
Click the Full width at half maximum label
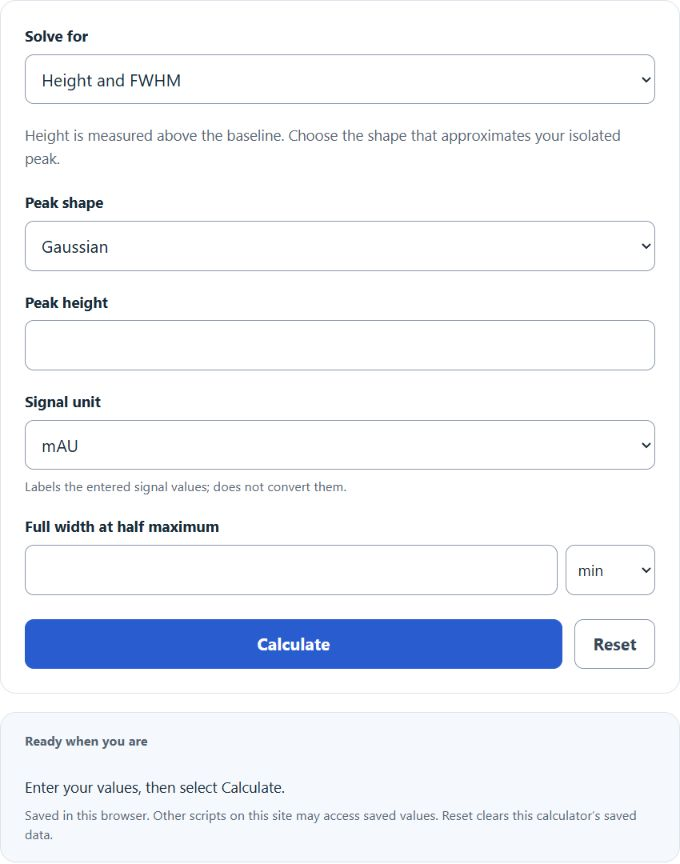pyautogui.click(x=122, y=527)
